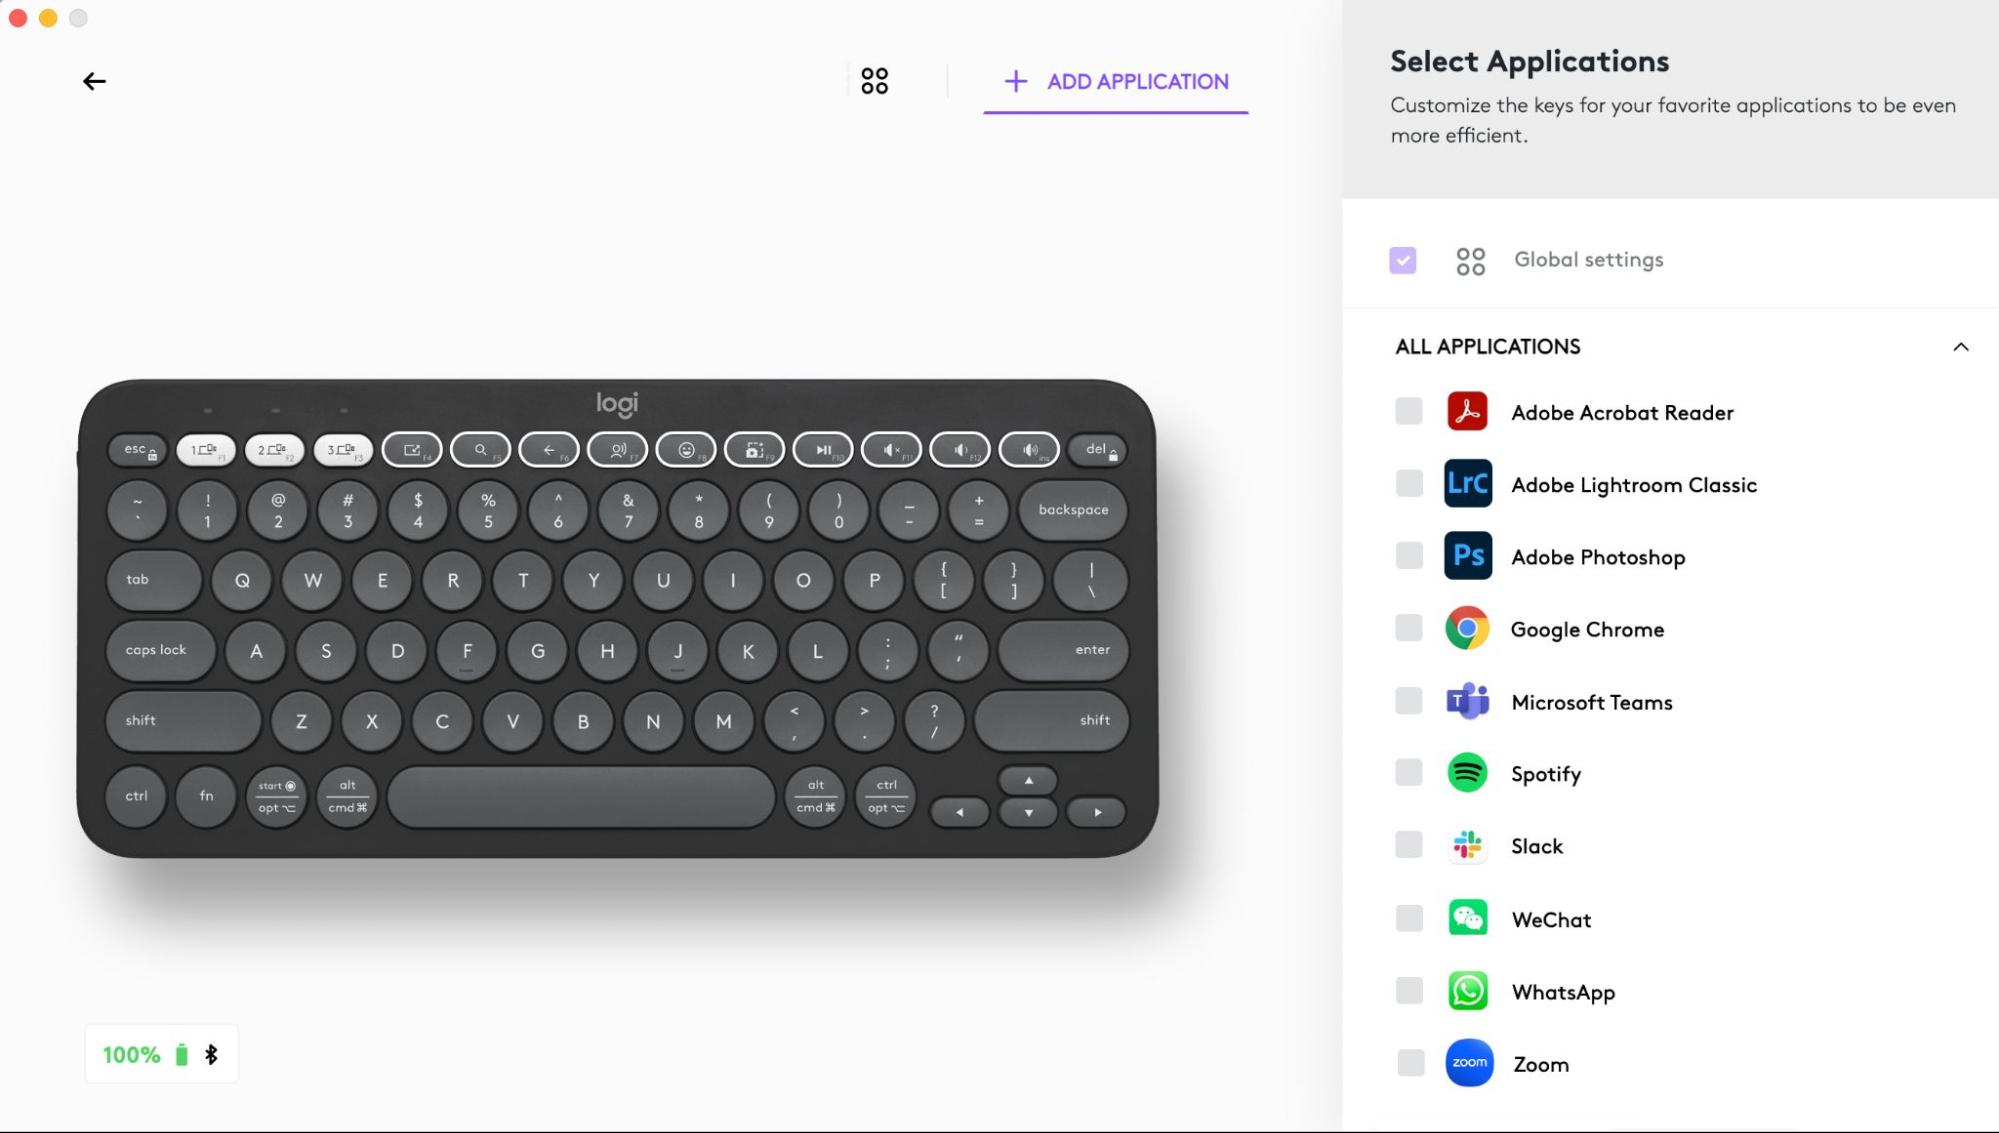1999x1133 pixels.
Task: Check the Microsoft Teams checkbox
Action: [1408, 701]
